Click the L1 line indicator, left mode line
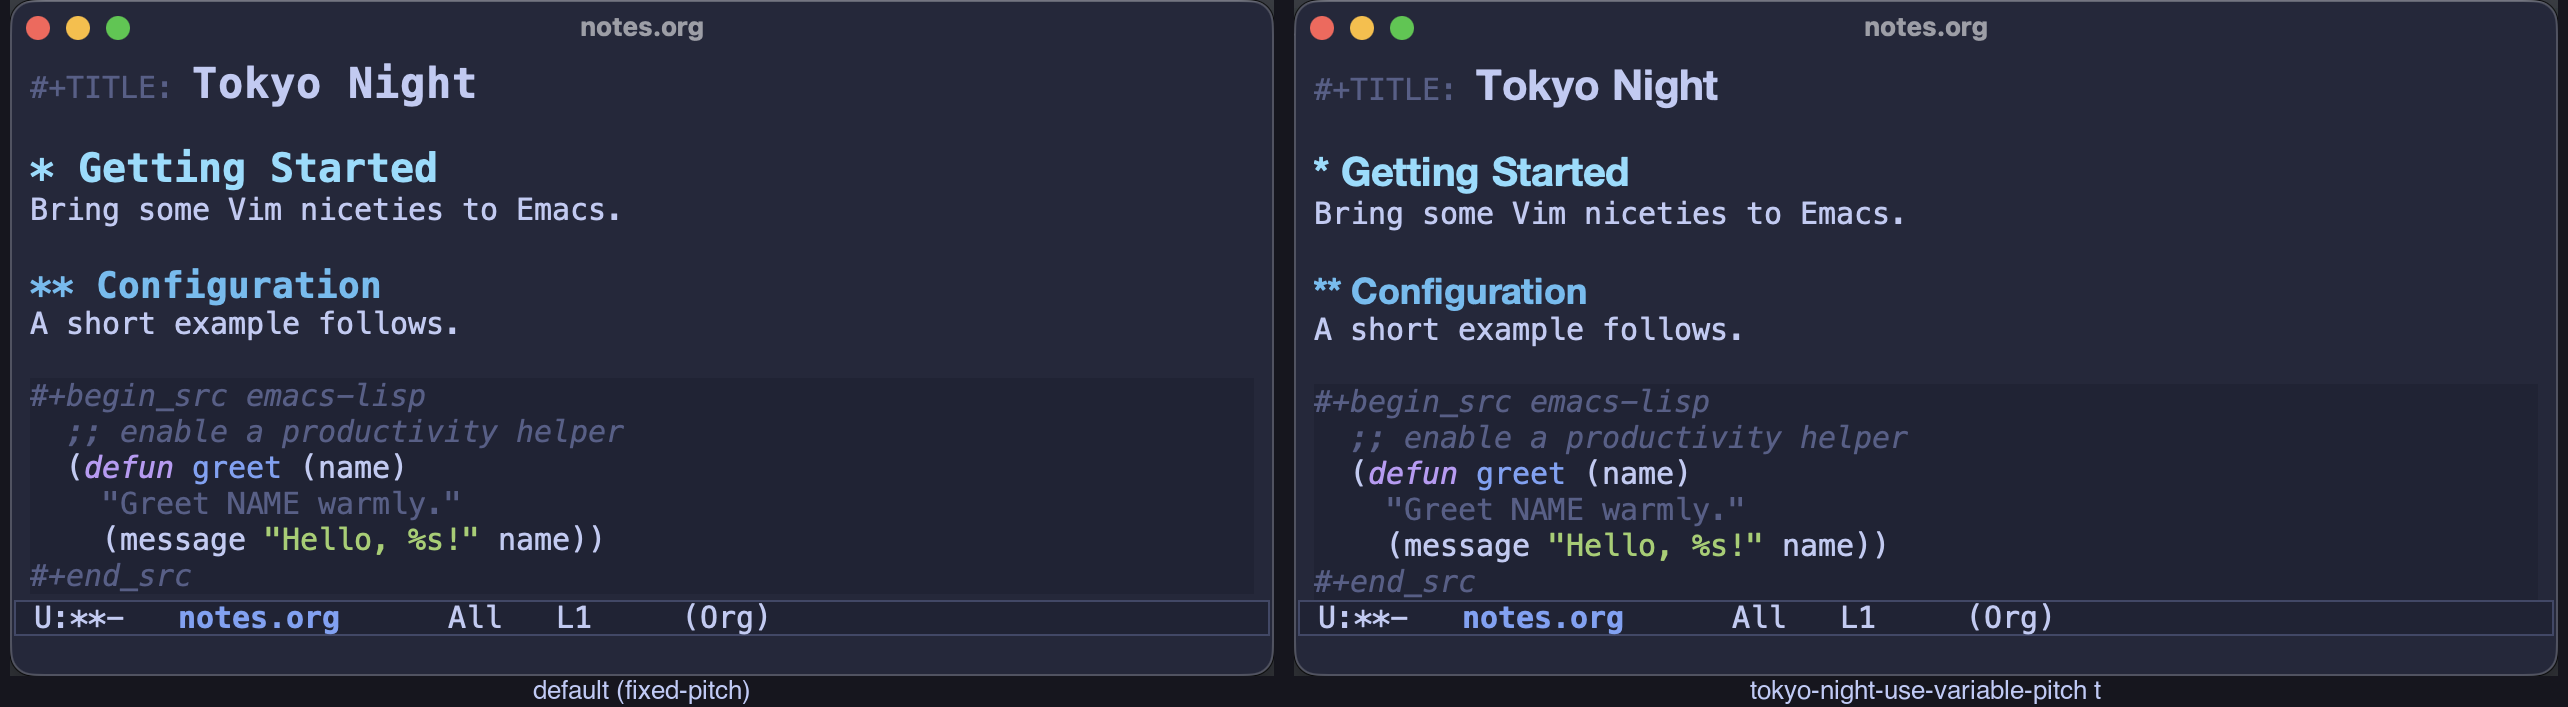Image resolution: width=2568 pixels, height=707 pixels. click(574, 618)
